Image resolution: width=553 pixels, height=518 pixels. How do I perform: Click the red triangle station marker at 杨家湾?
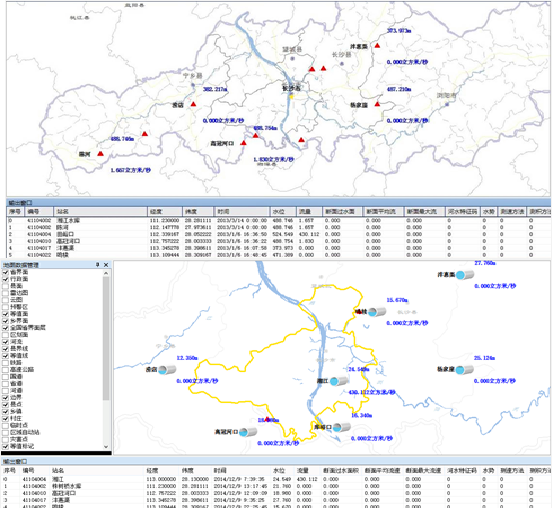click(377, 104)
